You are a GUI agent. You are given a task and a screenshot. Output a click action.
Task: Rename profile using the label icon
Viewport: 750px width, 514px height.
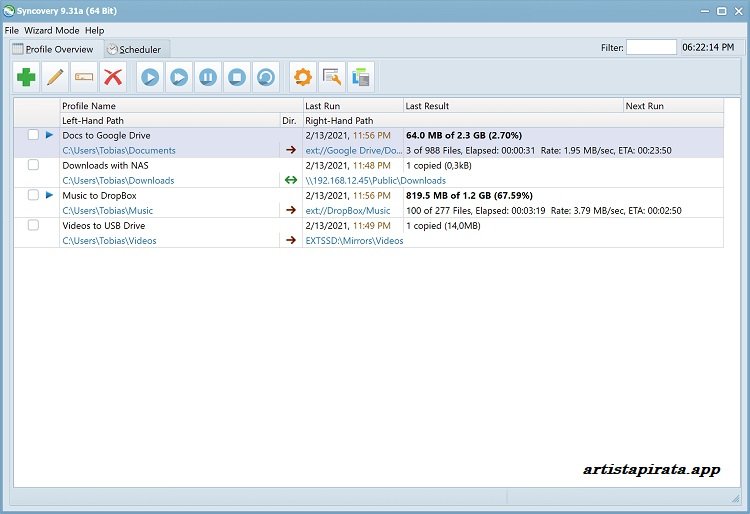pyautogui.click(x=84, y=77)
